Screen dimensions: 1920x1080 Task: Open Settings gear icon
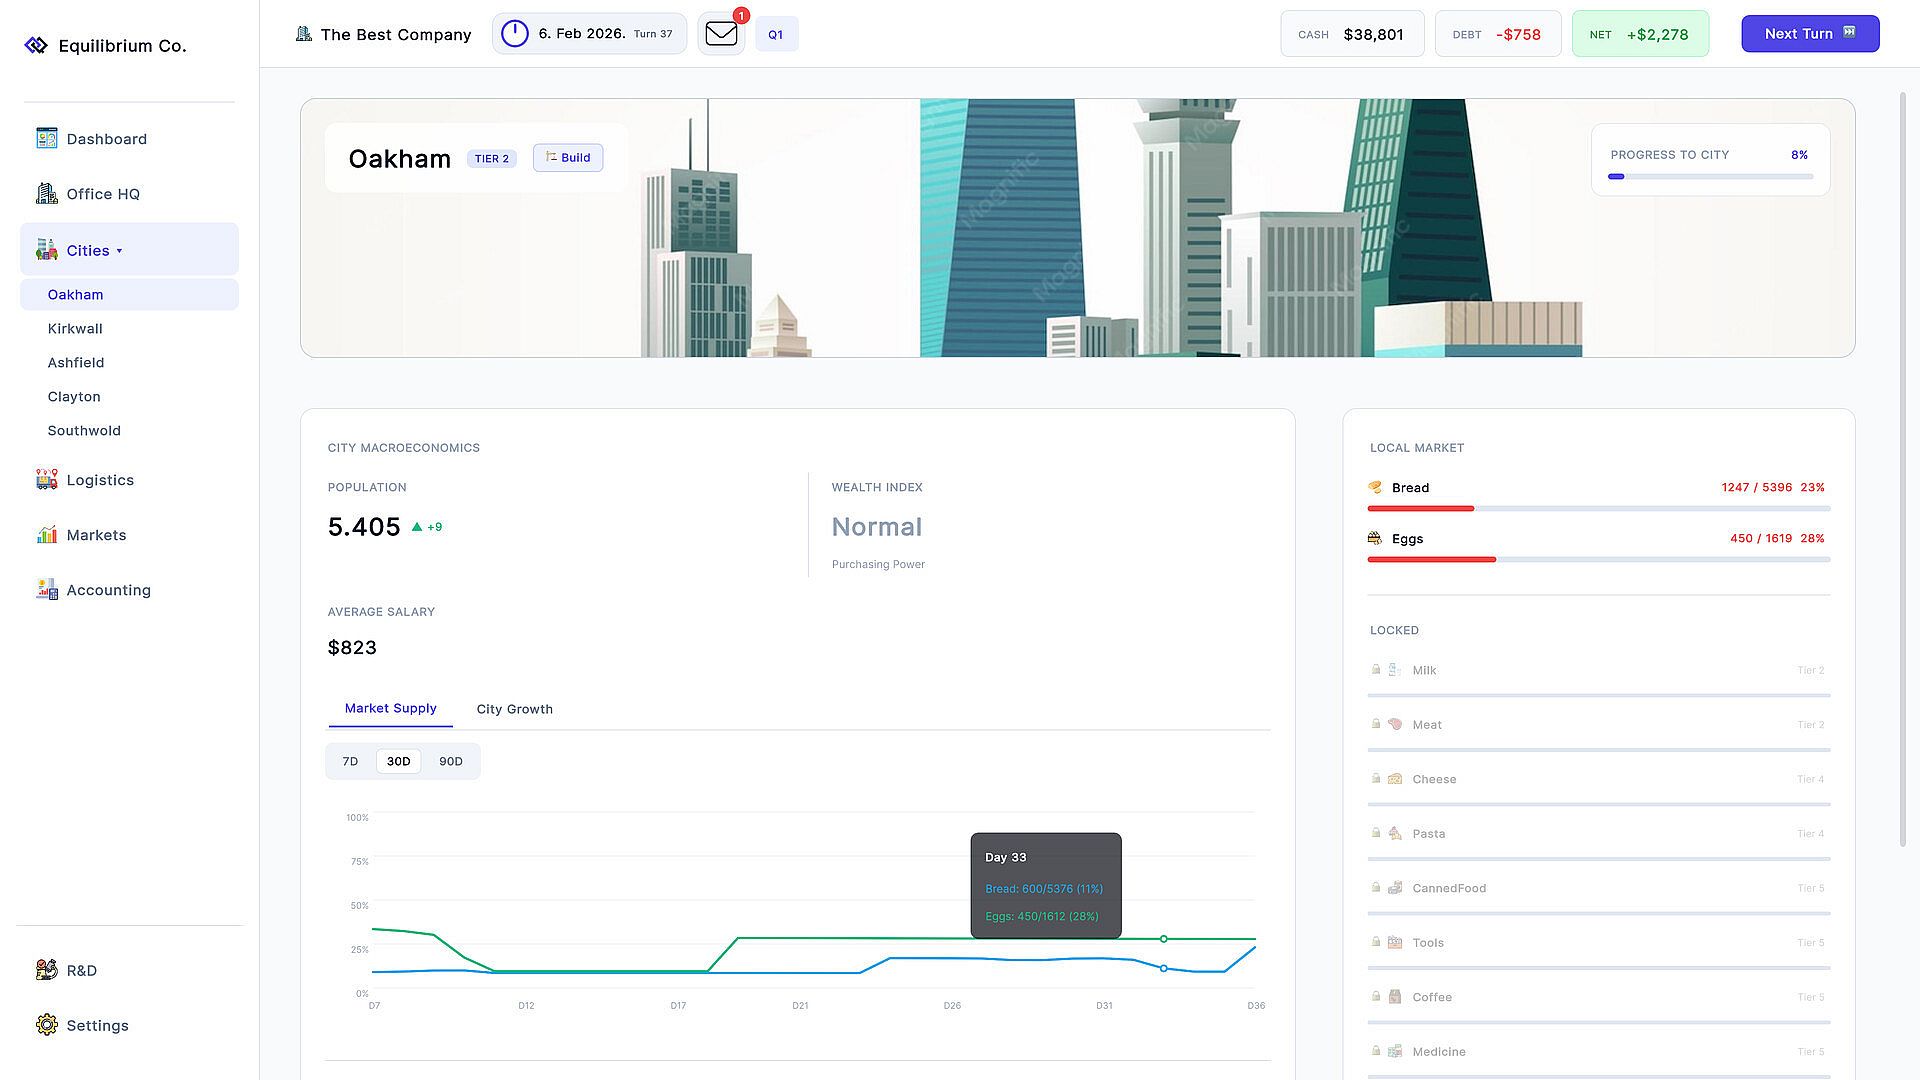[47, 1024]
